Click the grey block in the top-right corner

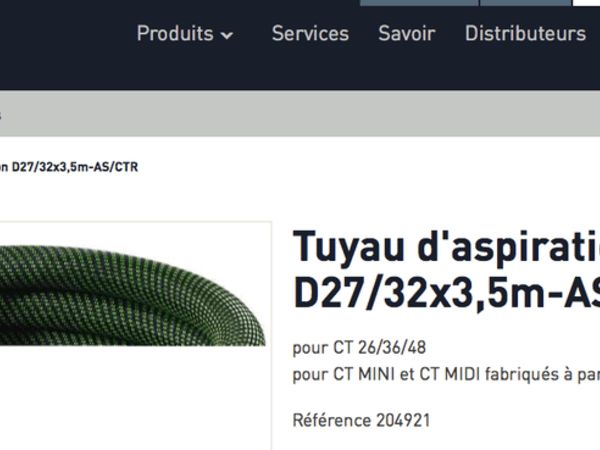589,3
